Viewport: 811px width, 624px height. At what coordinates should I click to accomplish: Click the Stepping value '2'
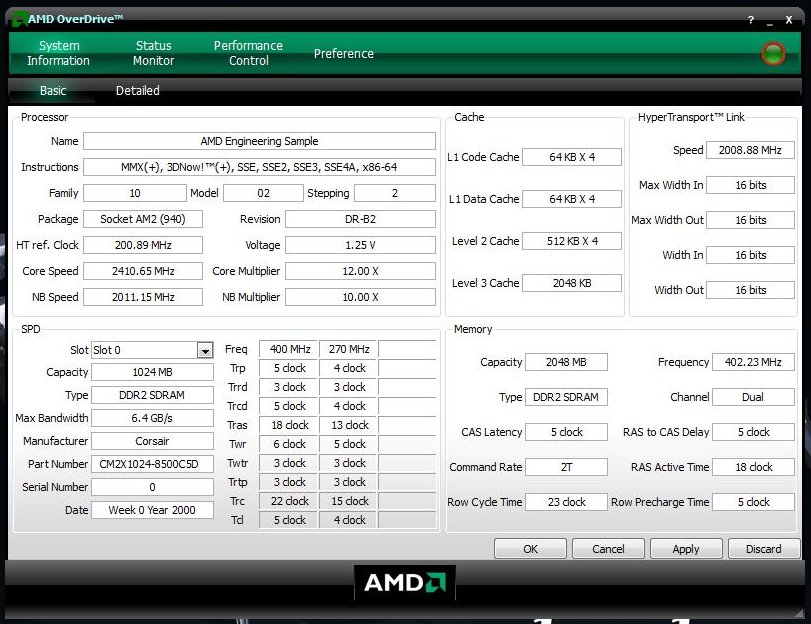tap(395, 193)
